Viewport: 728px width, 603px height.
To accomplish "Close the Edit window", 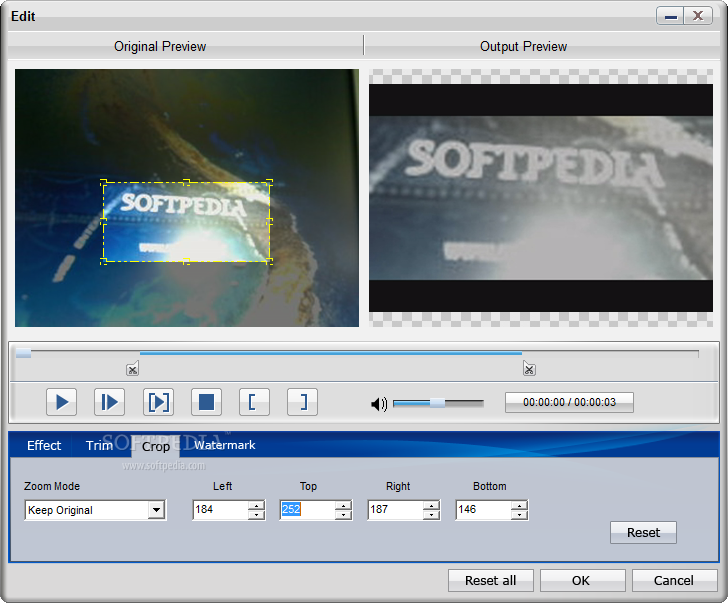I will [x=698, y=16].
